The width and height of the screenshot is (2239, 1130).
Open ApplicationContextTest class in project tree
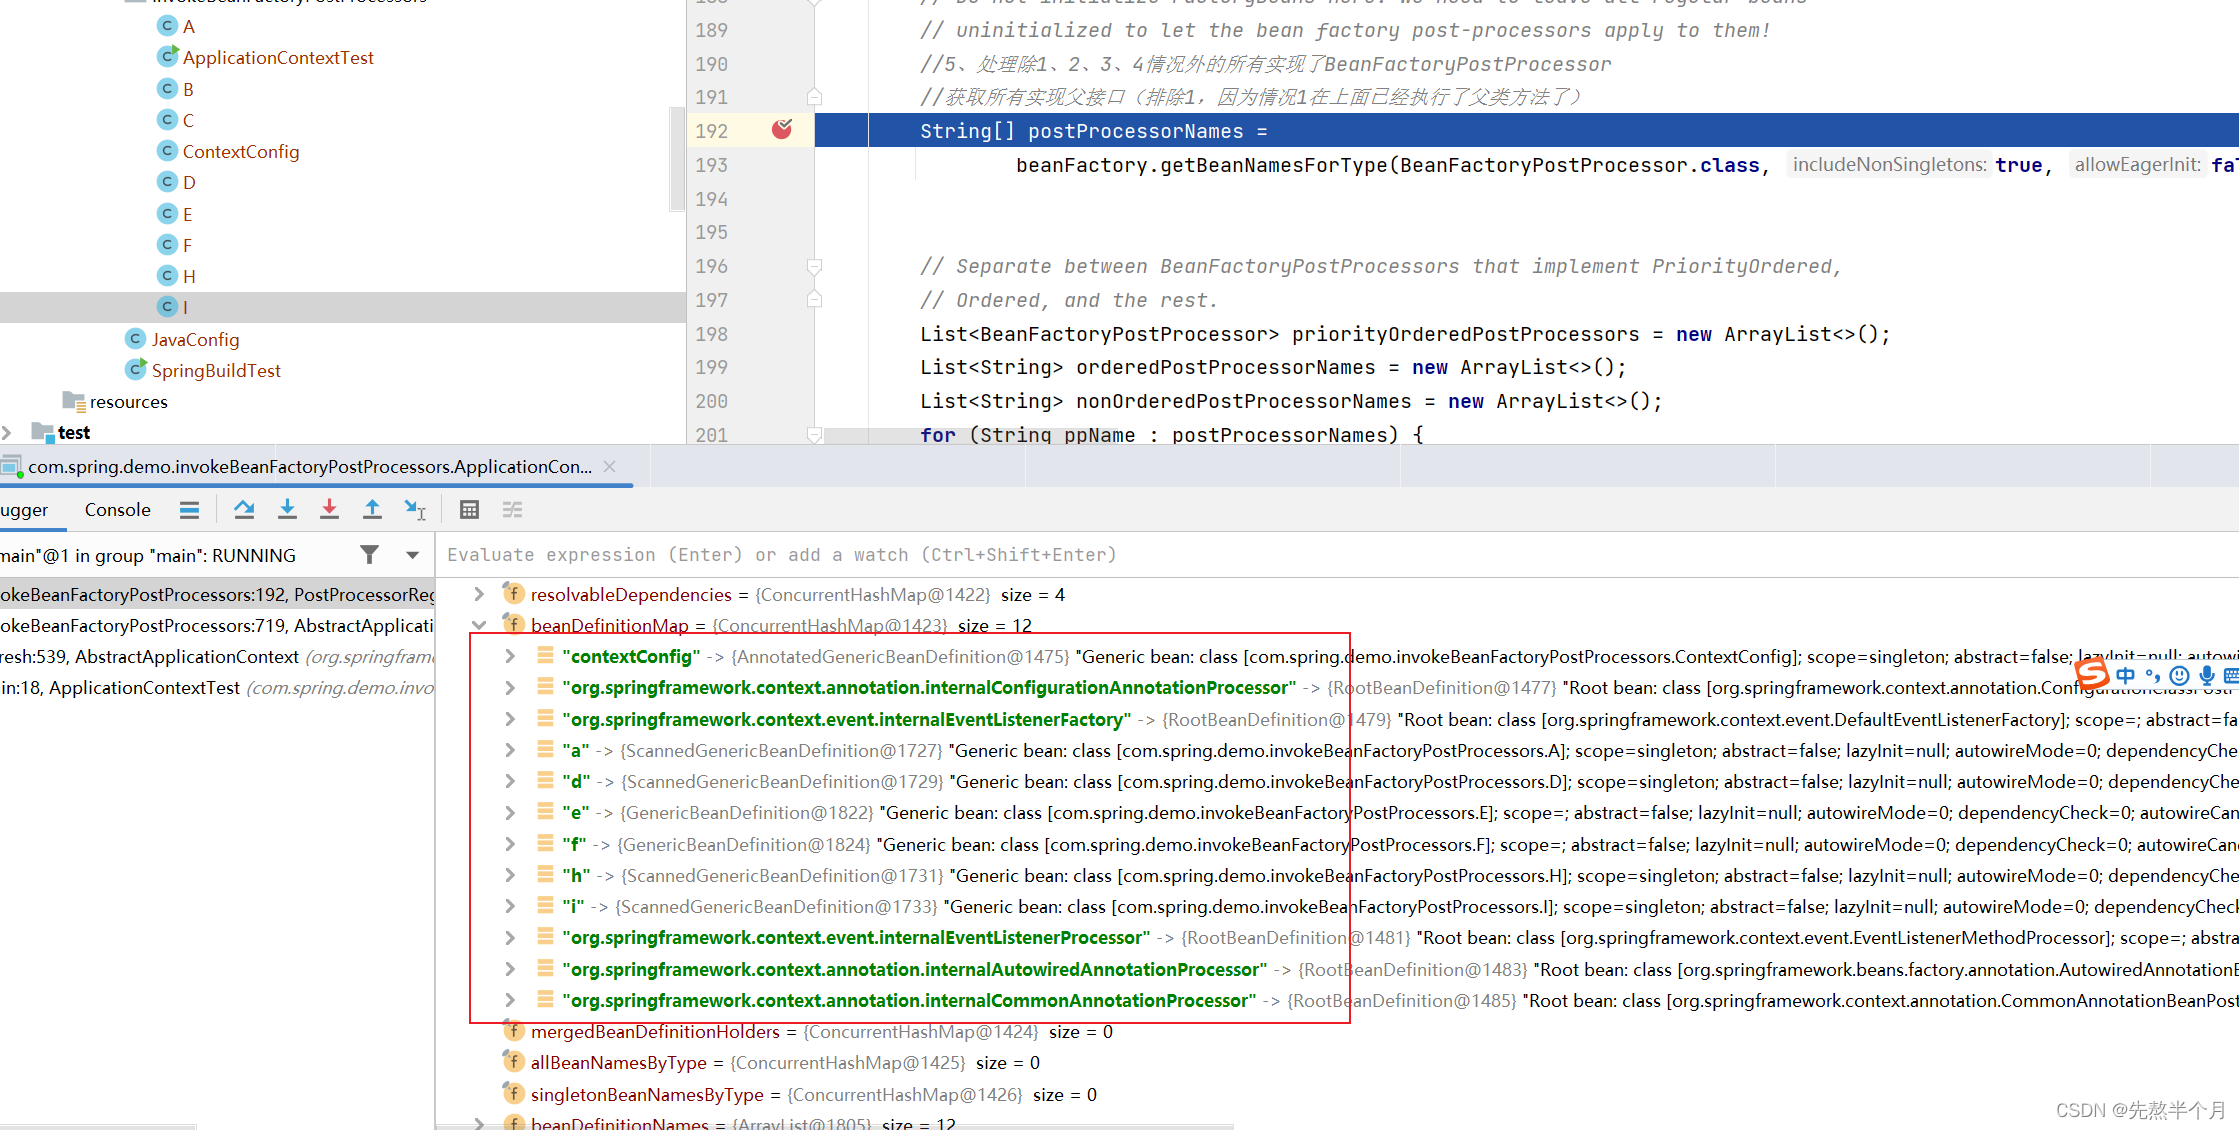point(277,58)
